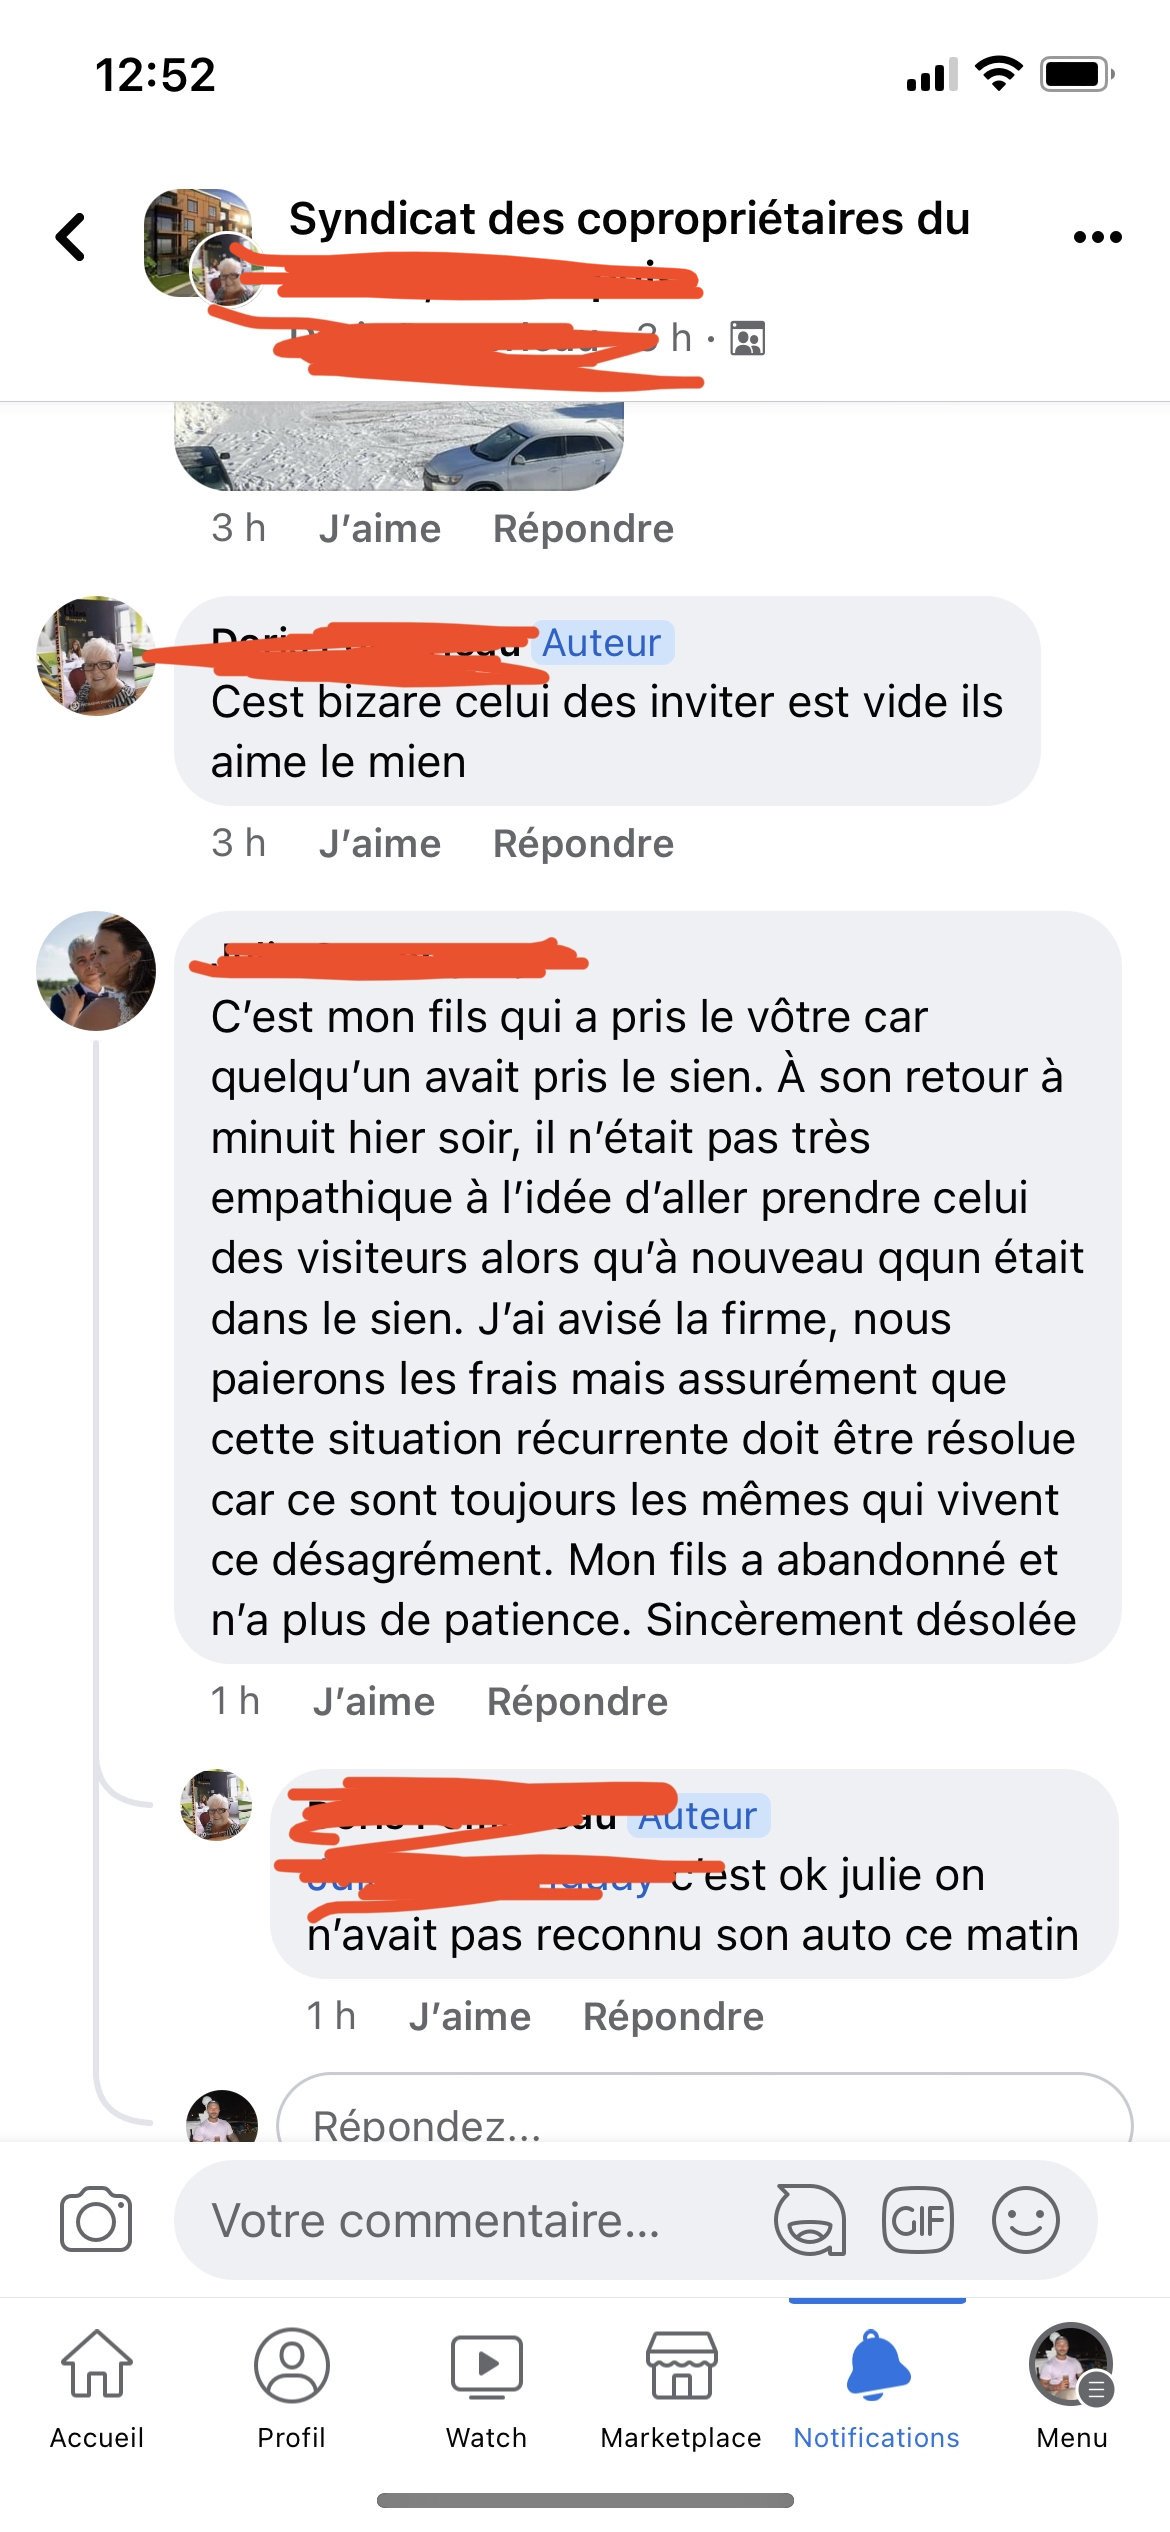Tap the camera icon to attach a photo
The width and height of the screenshot is (1170, 2532).
96,2219
